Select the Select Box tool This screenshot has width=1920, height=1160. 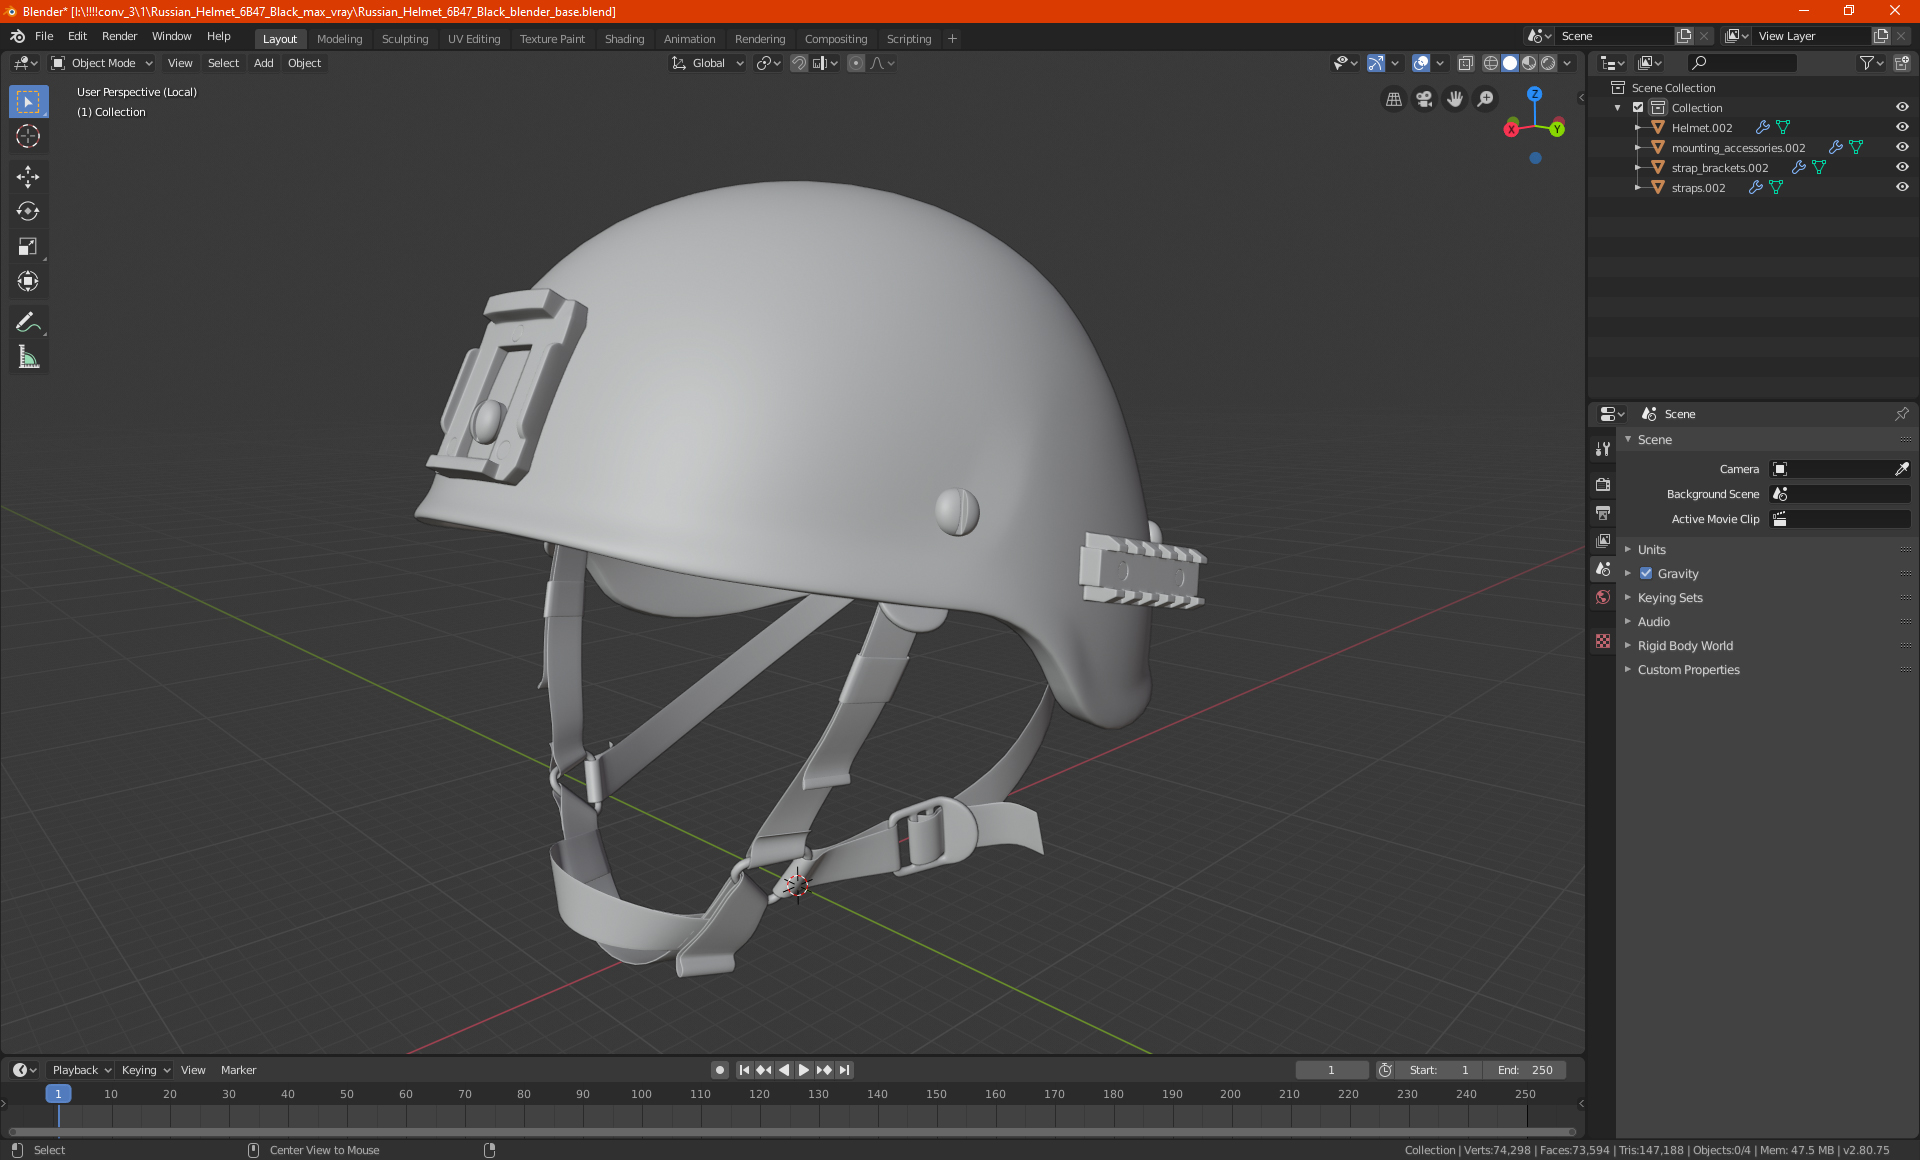click(28, 102)
